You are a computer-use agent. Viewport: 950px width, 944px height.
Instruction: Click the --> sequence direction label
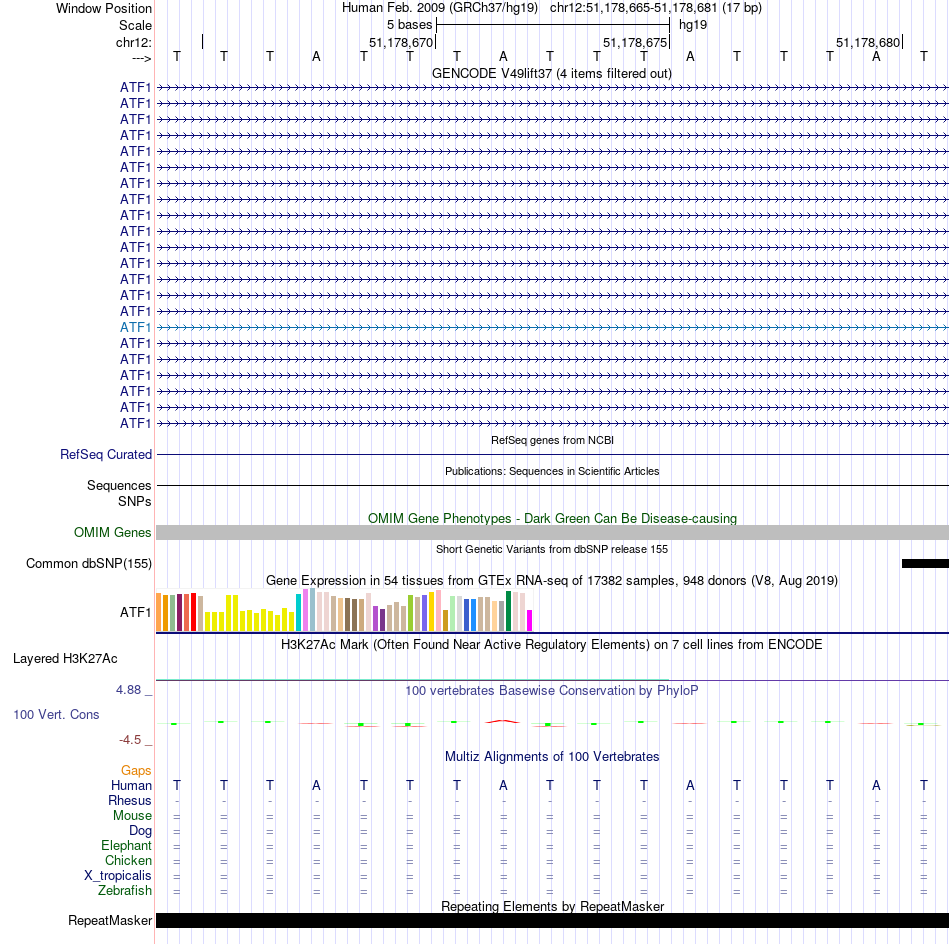(x=141, y=58)
